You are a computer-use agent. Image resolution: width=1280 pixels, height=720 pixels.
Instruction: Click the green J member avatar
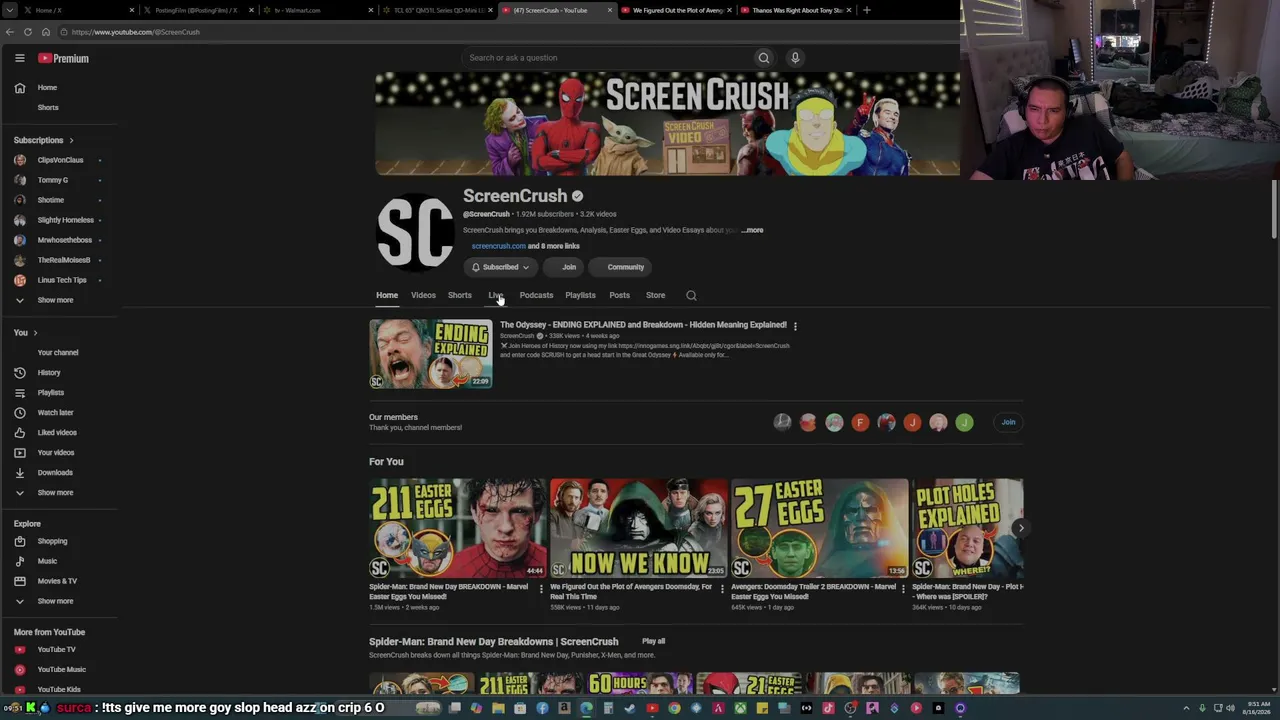coord(964,422)
